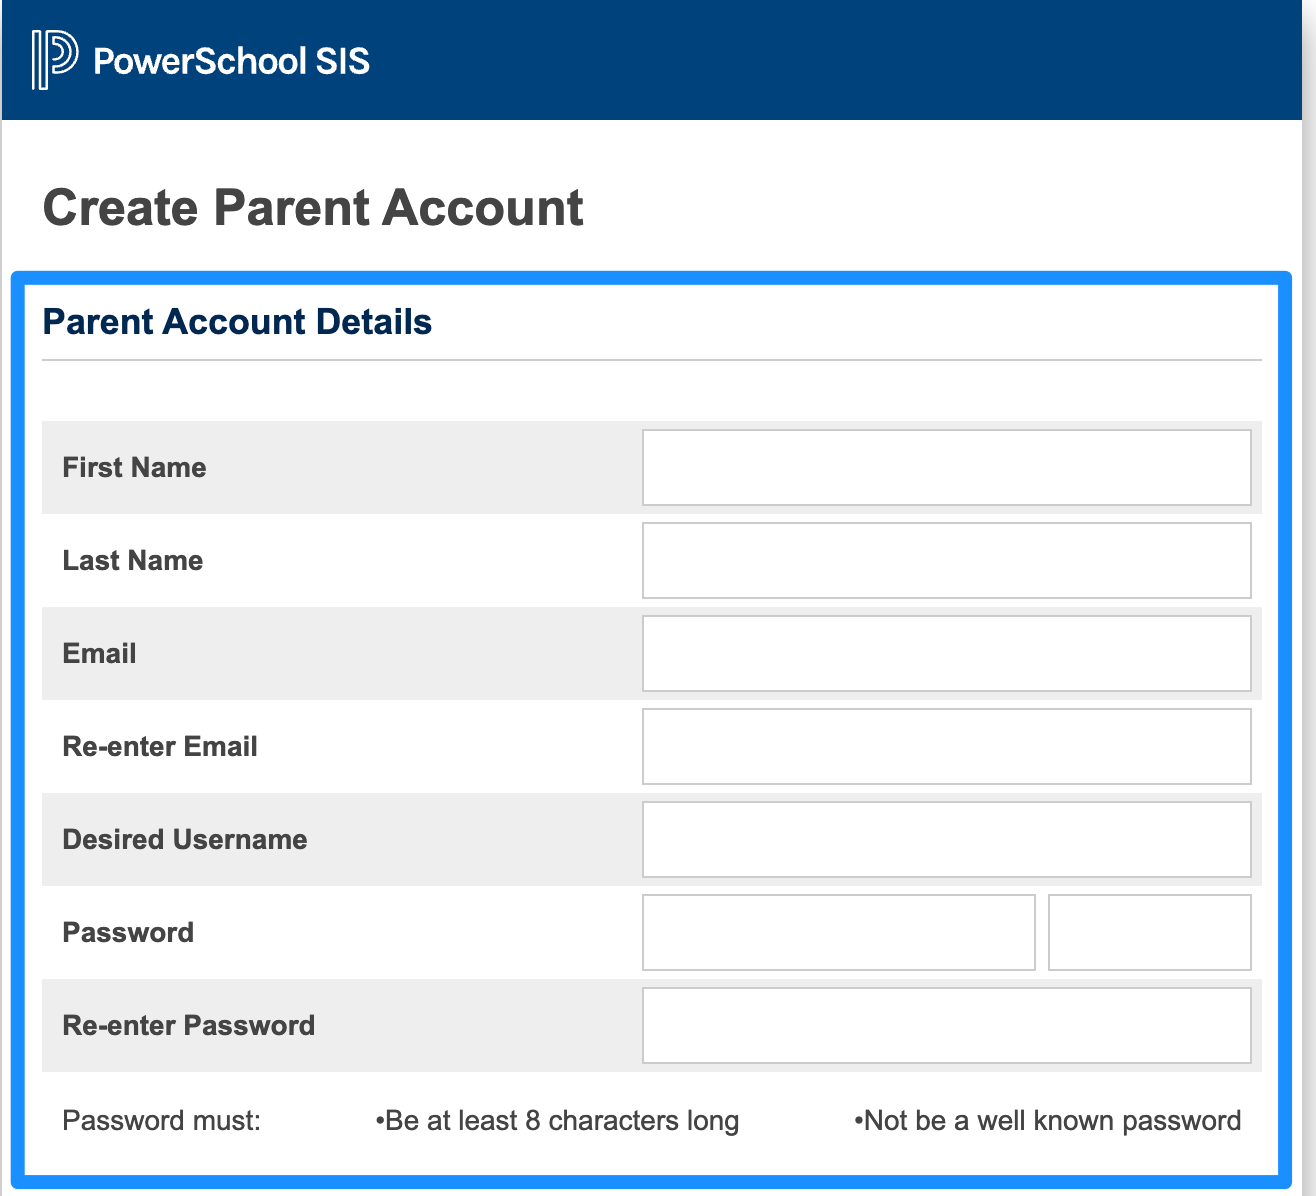
Task: Click the Last Name label
Action: pos(132,560)
